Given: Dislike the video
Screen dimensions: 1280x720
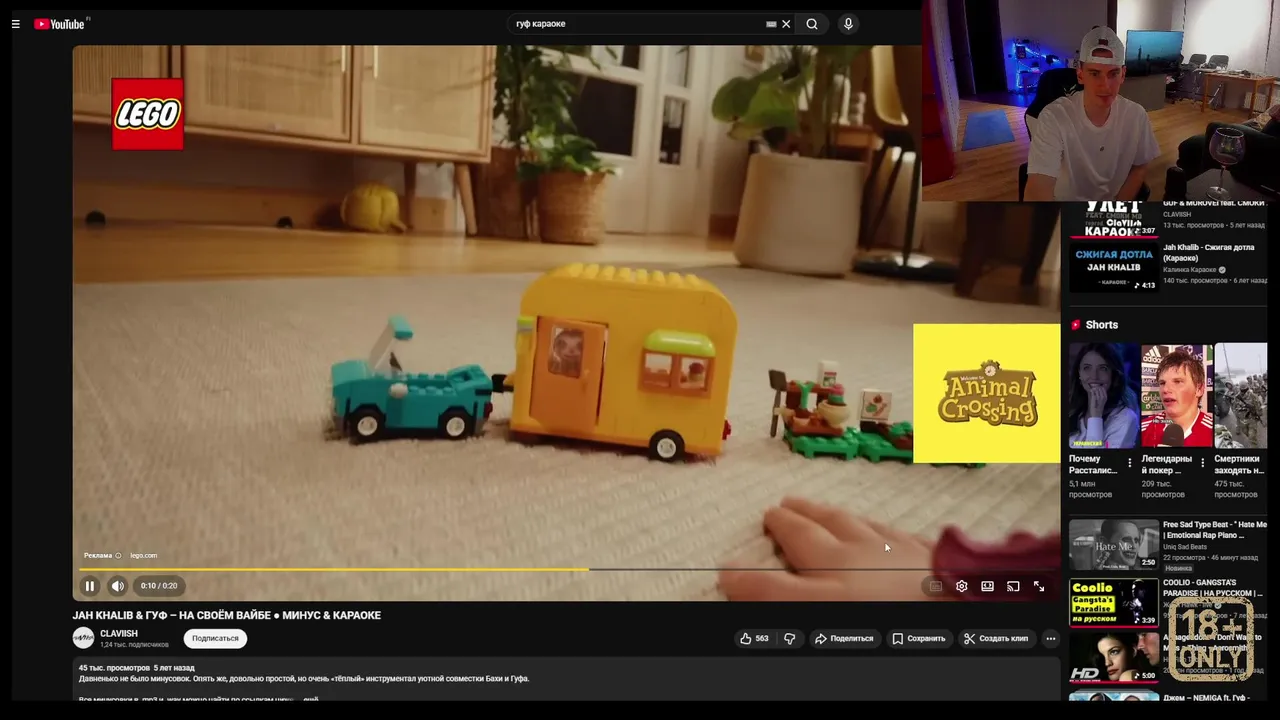Looking at the screenshot, I should click(x=789, y=638).
